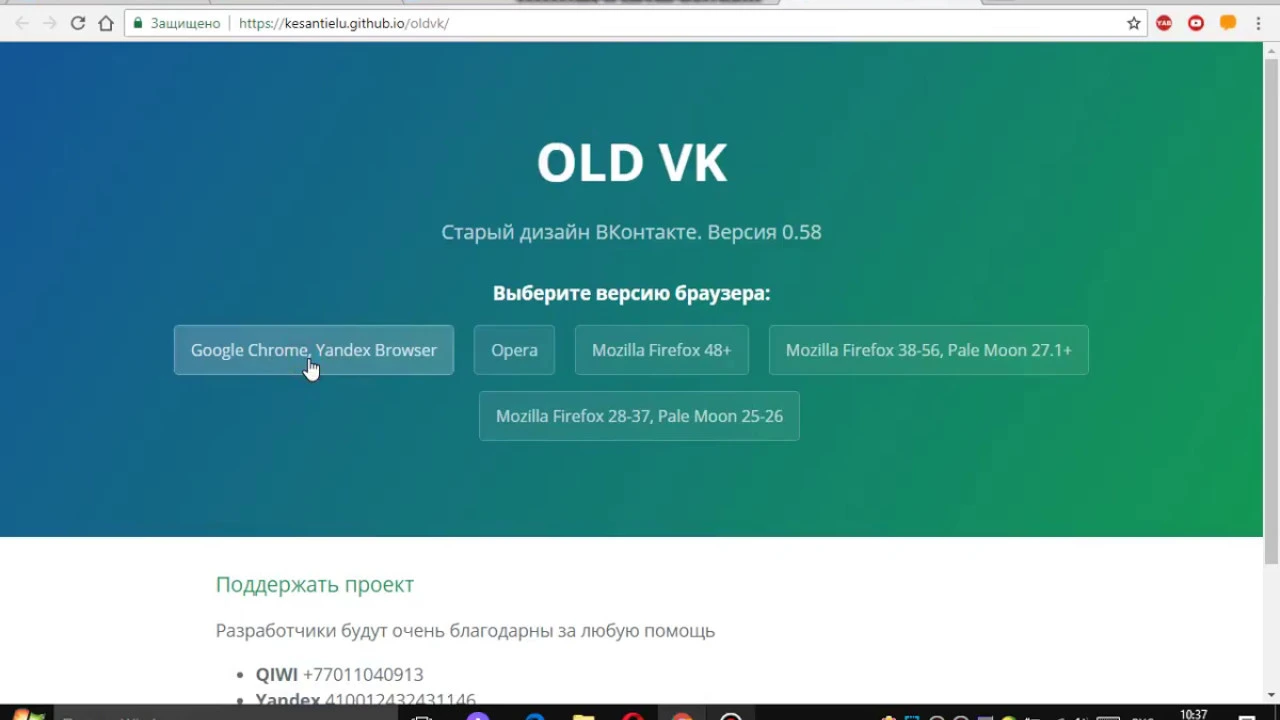The image size is (1280, 720).
Task: Click the green secure padlock icon
Action: (x=139, y=23)
